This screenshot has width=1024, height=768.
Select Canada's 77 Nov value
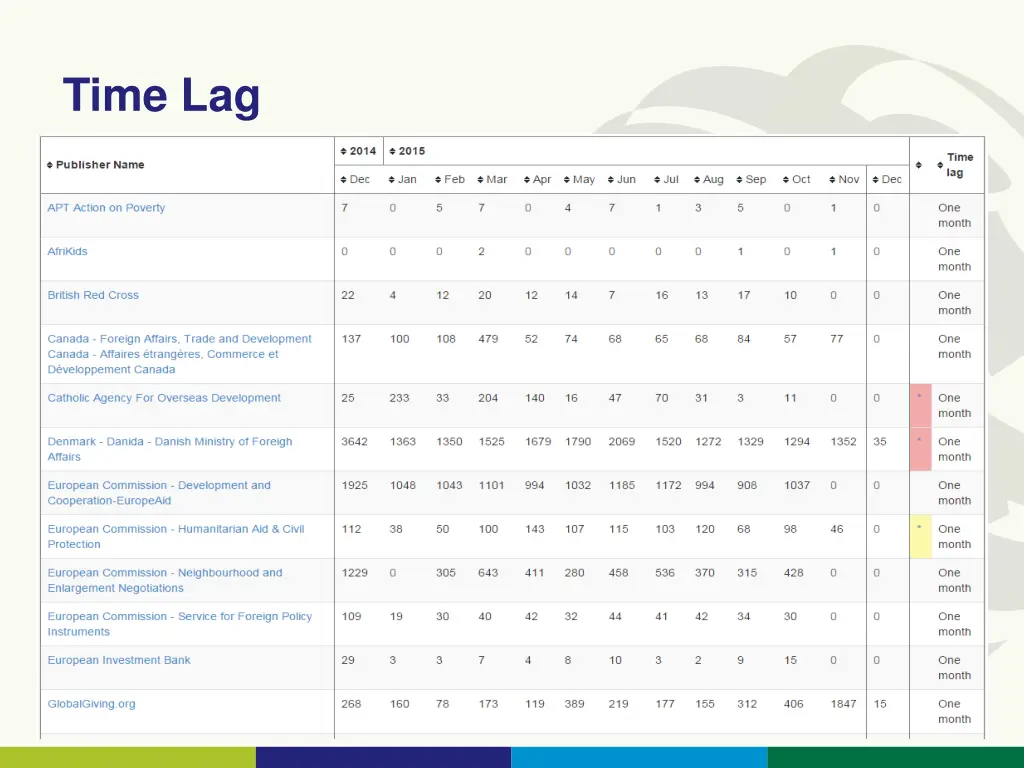click(x=837, y=339)
